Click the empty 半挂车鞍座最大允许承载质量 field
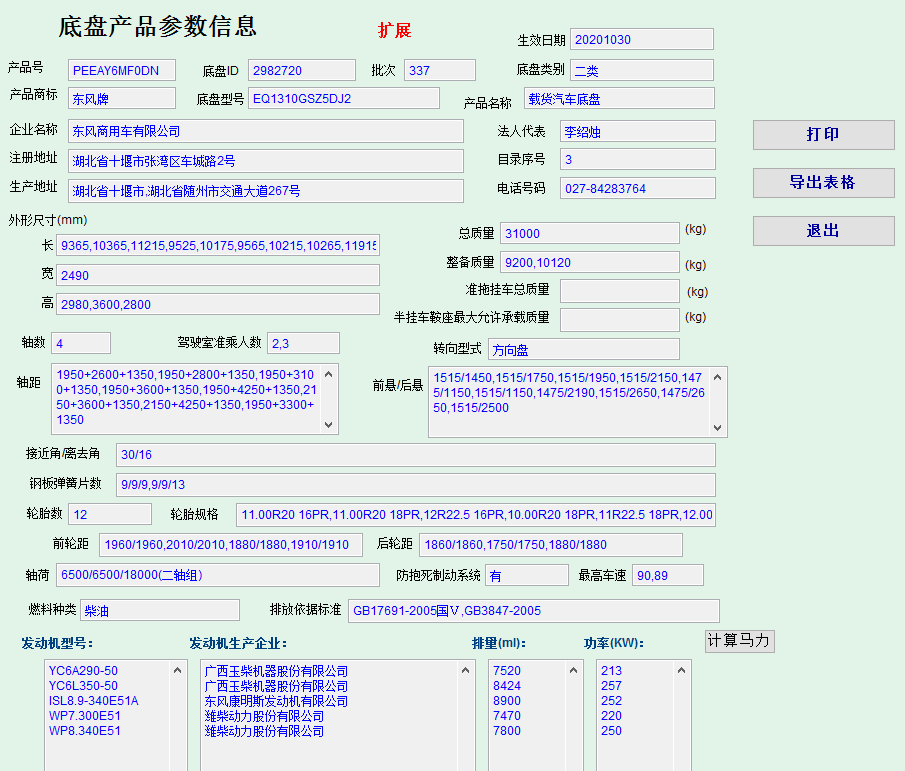This screenshot has width=905, height=771. [620, 320]
